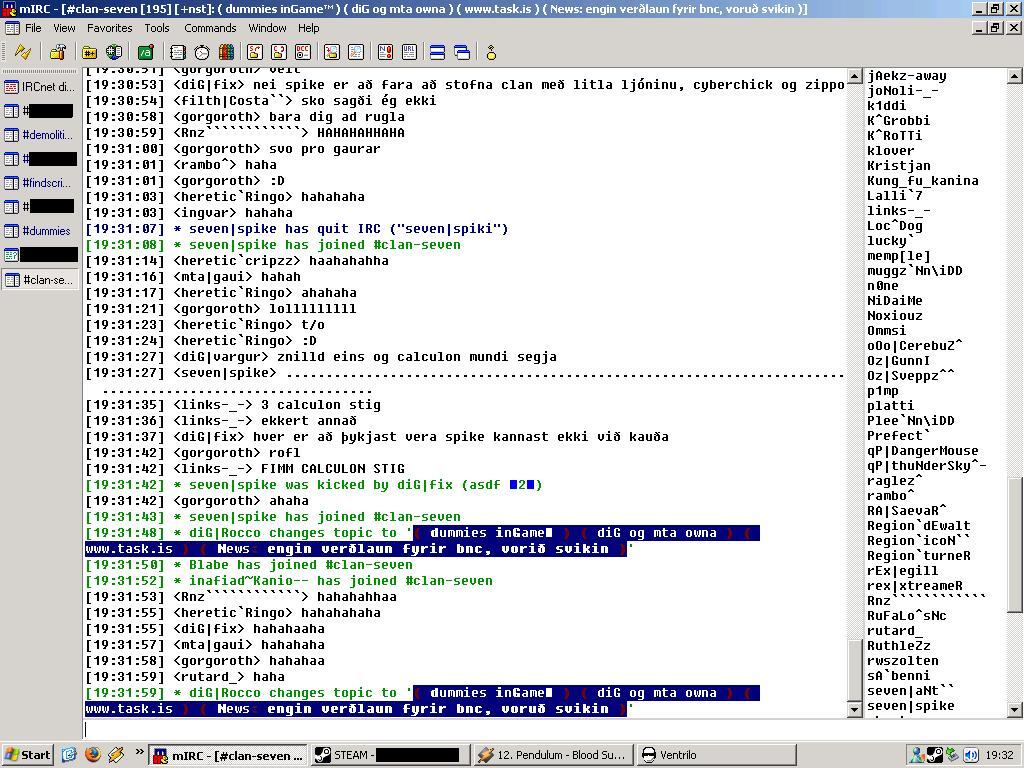Open the Channels Folder toolbar icon

point(89,52)
